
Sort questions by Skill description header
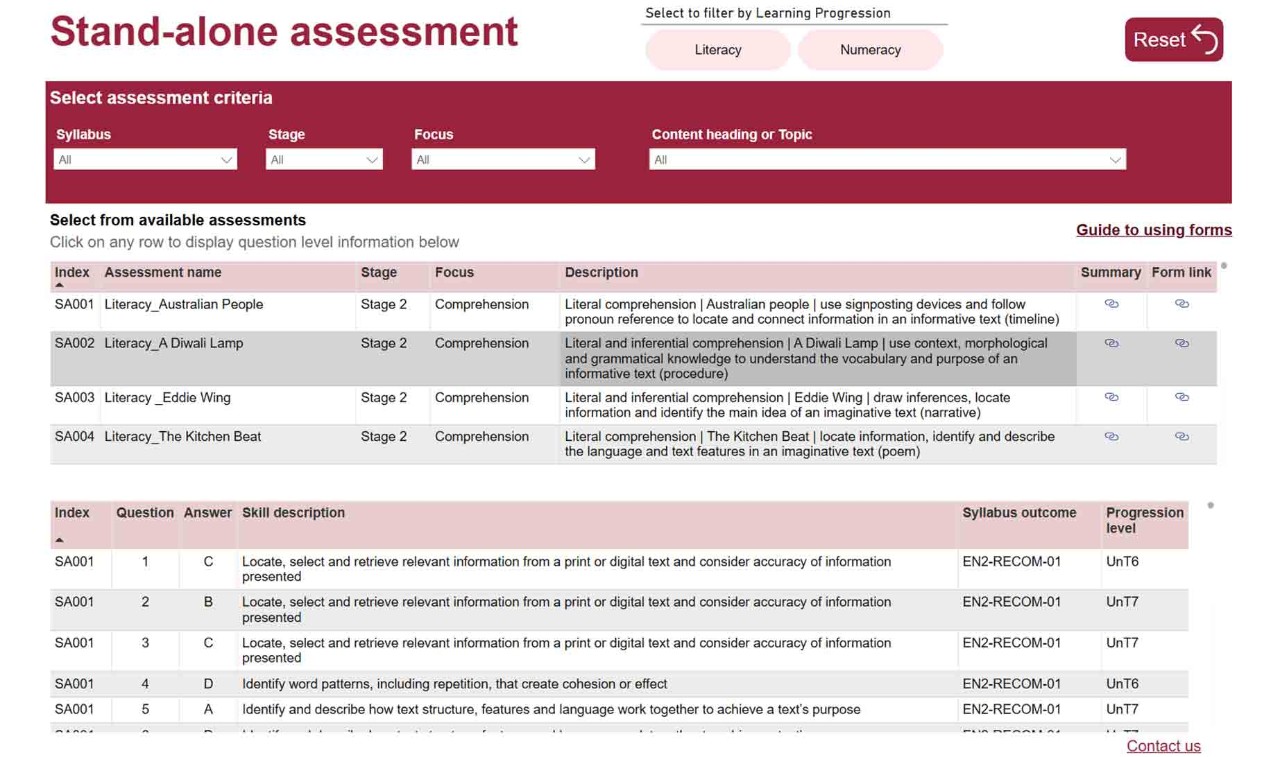tap(293, 513)
